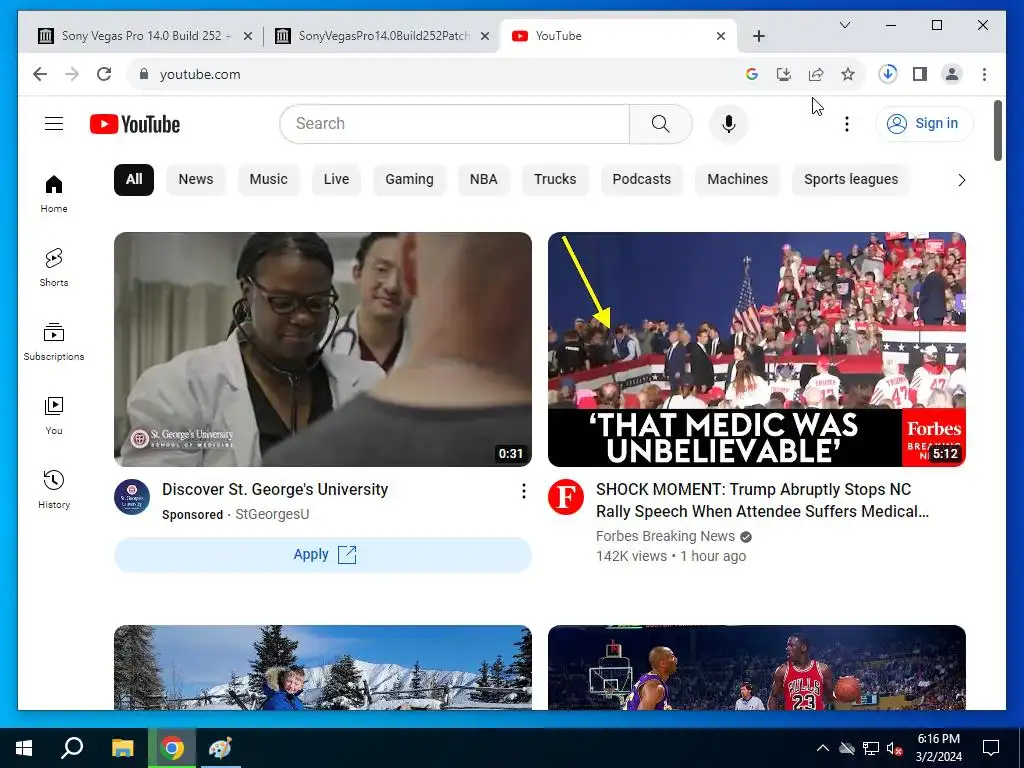Screen dimensions: 1024x768
Task: Open Forbes Breaking News channel avatar
Action: coord(566,497)
